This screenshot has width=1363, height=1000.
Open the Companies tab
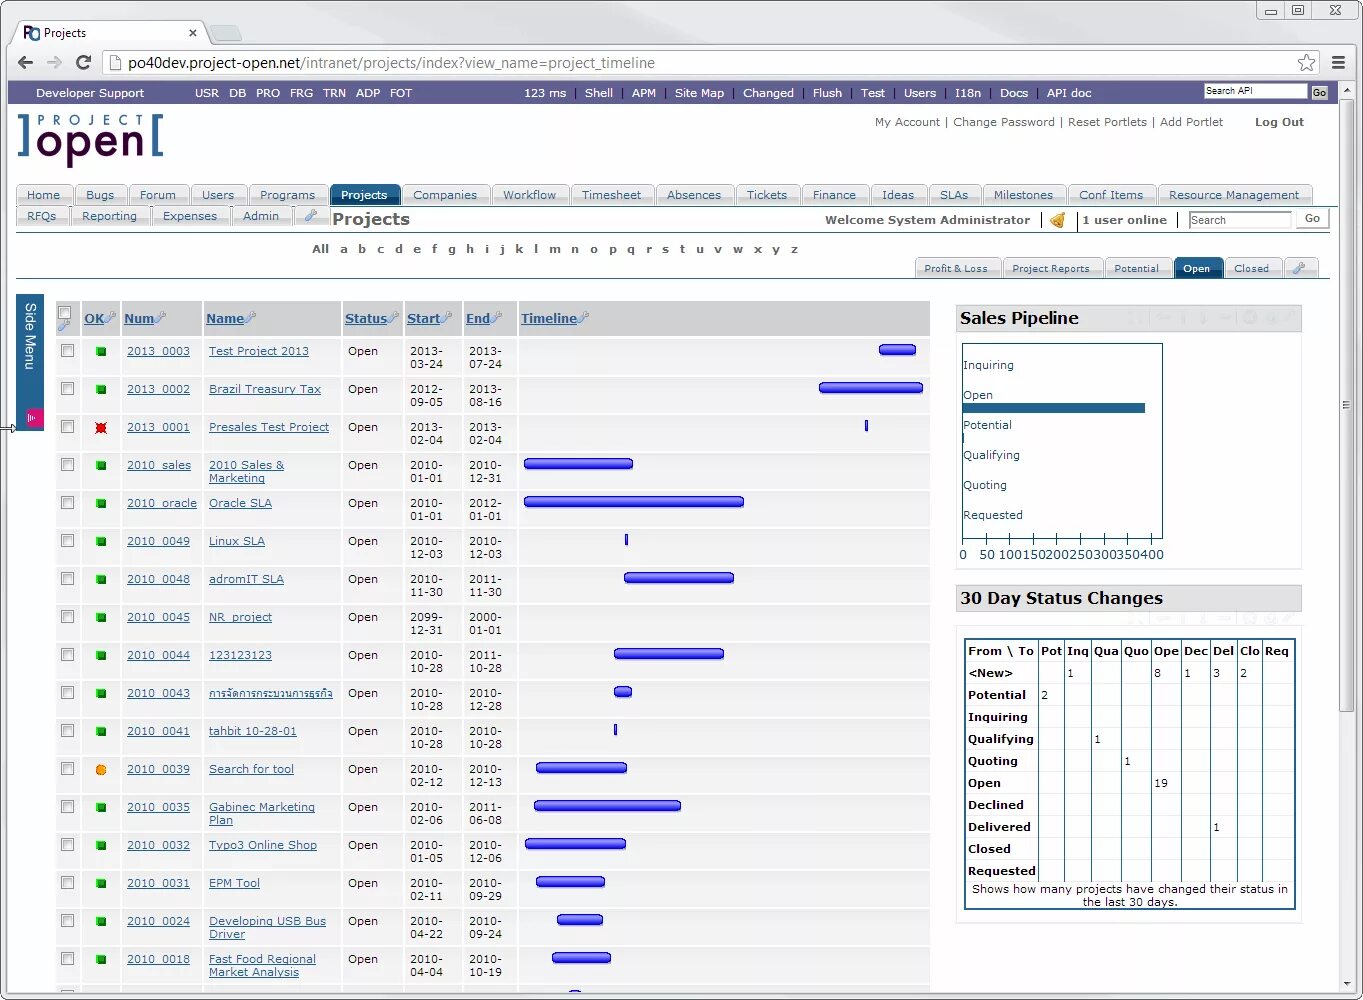445,195
